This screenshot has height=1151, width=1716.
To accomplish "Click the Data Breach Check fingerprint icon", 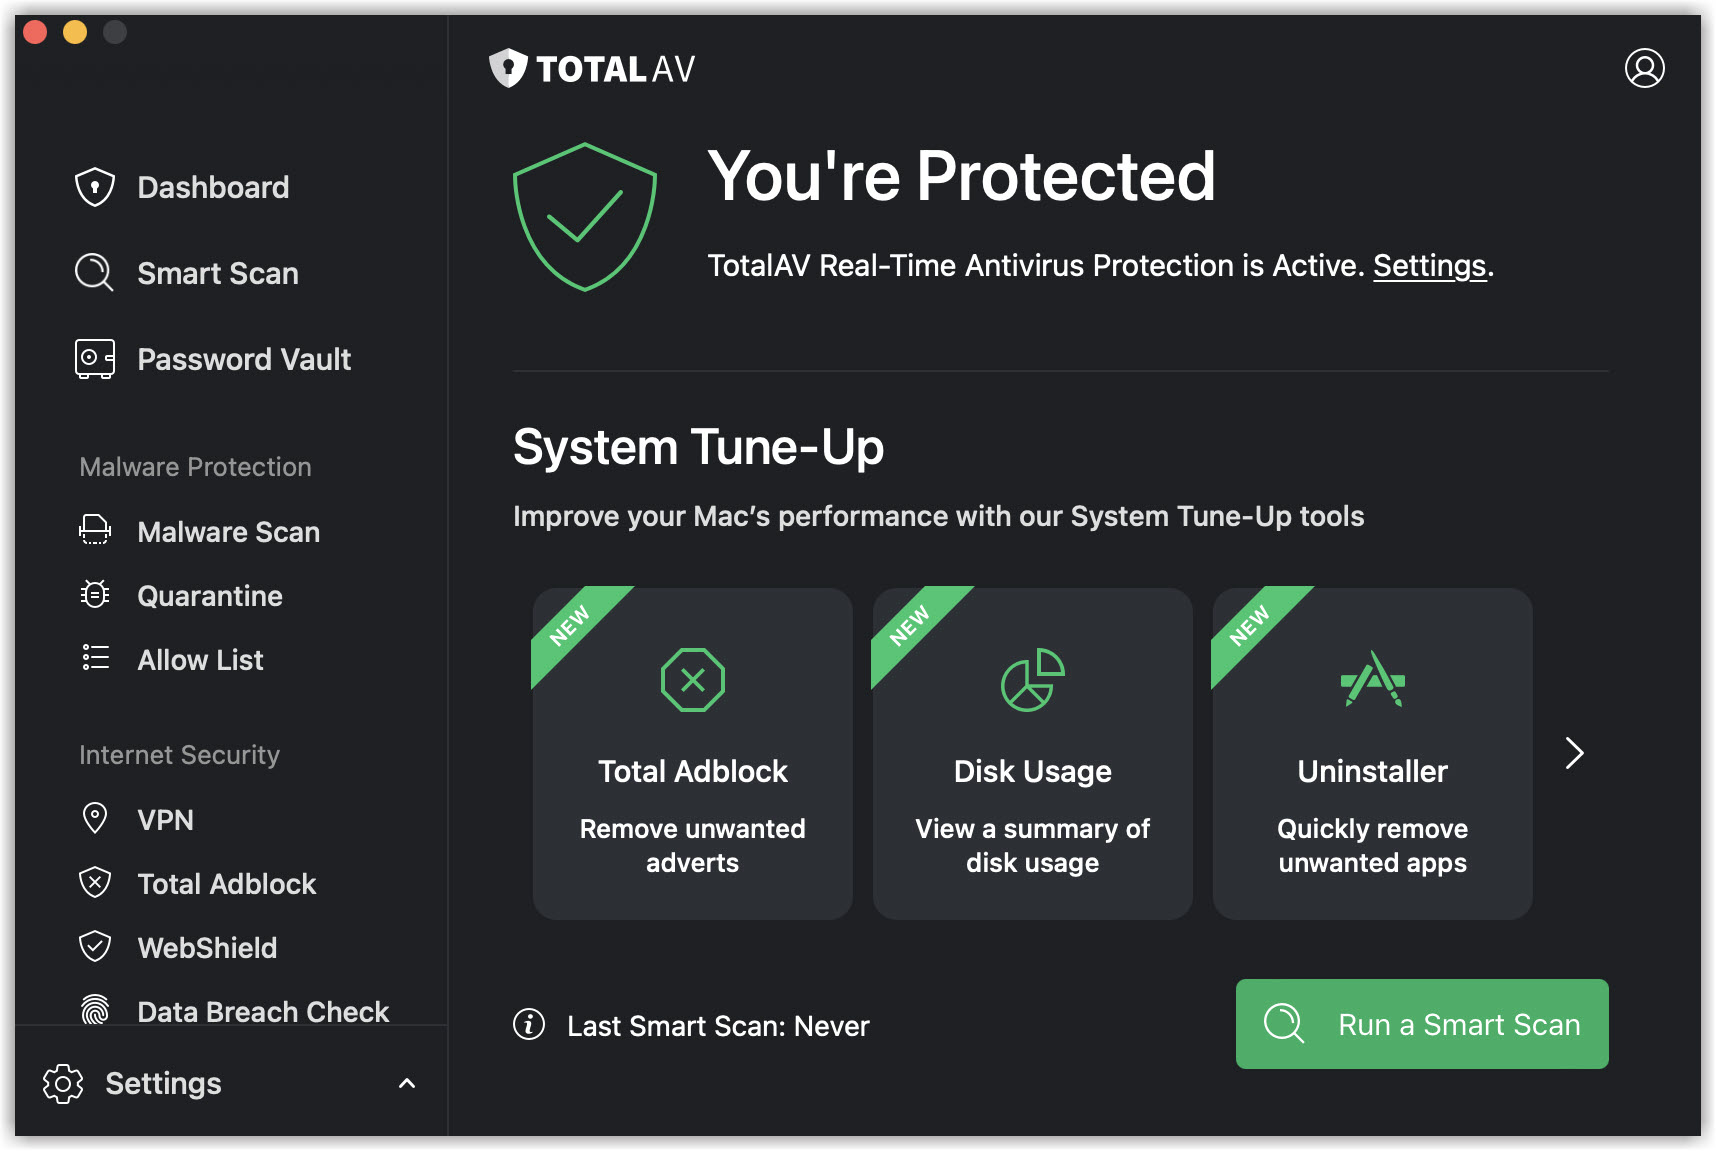I will [x=95, y=1010].
